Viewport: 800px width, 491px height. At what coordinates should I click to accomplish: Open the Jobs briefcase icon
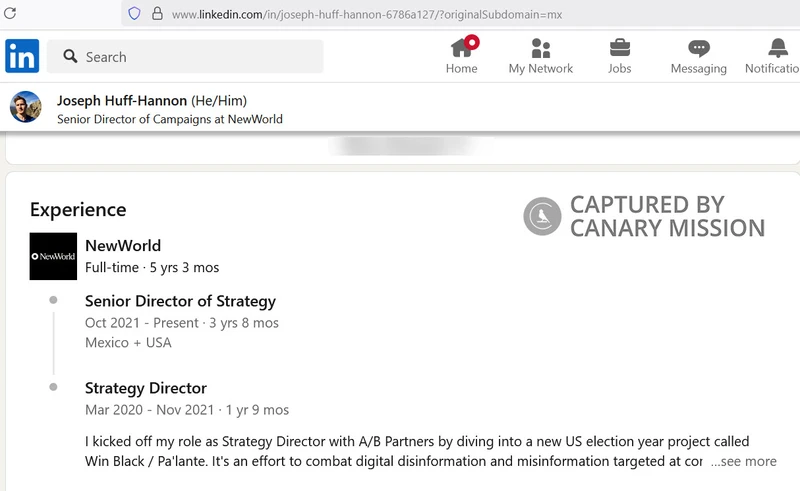(x=620, y=47)
